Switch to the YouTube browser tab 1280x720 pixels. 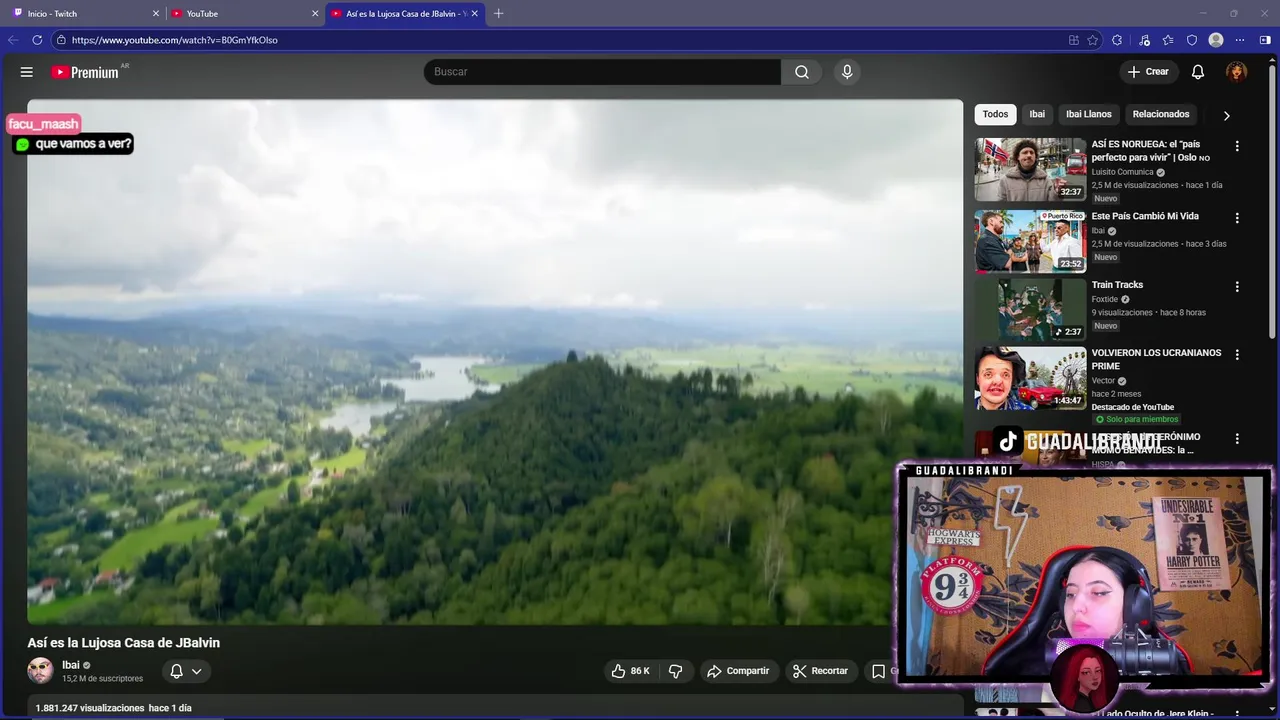pos(245,13)
